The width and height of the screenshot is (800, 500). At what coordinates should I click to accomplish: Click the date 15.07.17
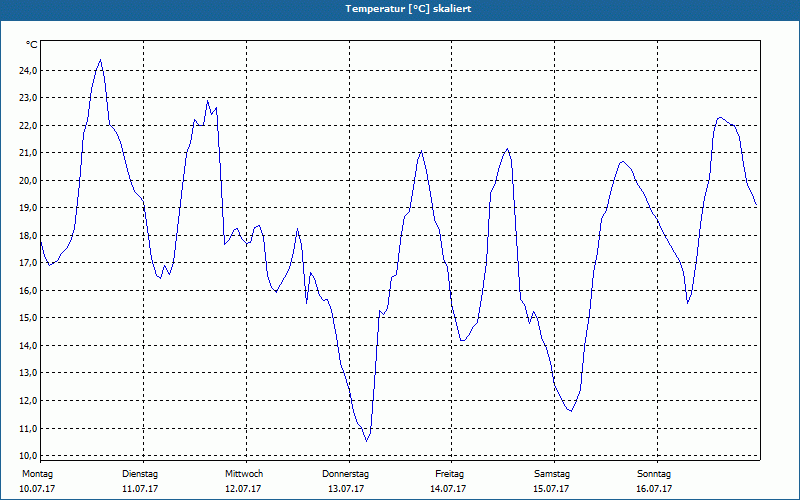[551, 489]
